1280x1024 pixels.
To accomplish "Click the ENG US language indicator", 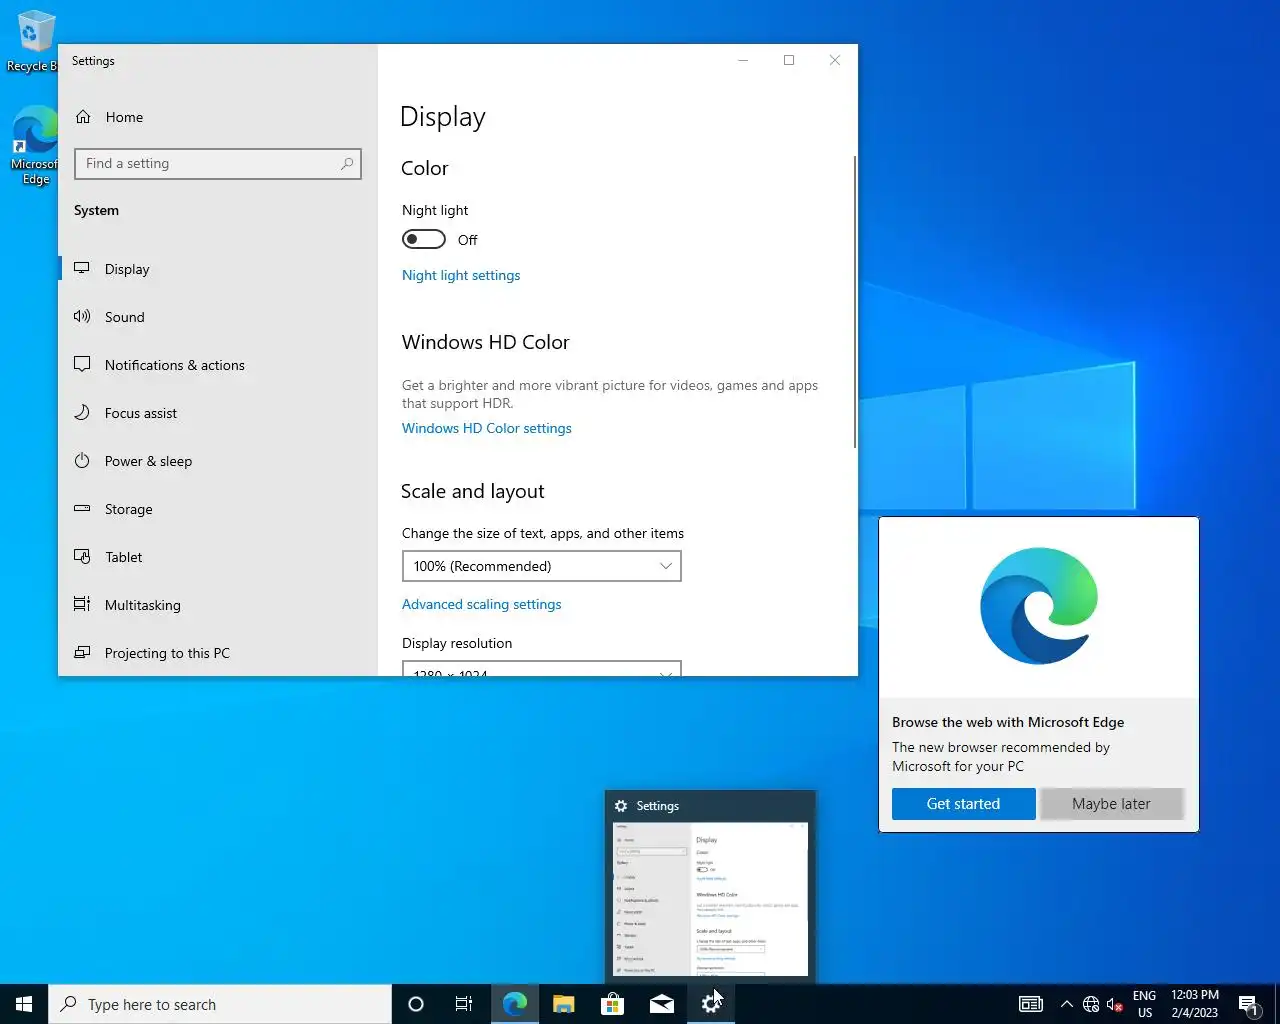I will [1145, 1004].
